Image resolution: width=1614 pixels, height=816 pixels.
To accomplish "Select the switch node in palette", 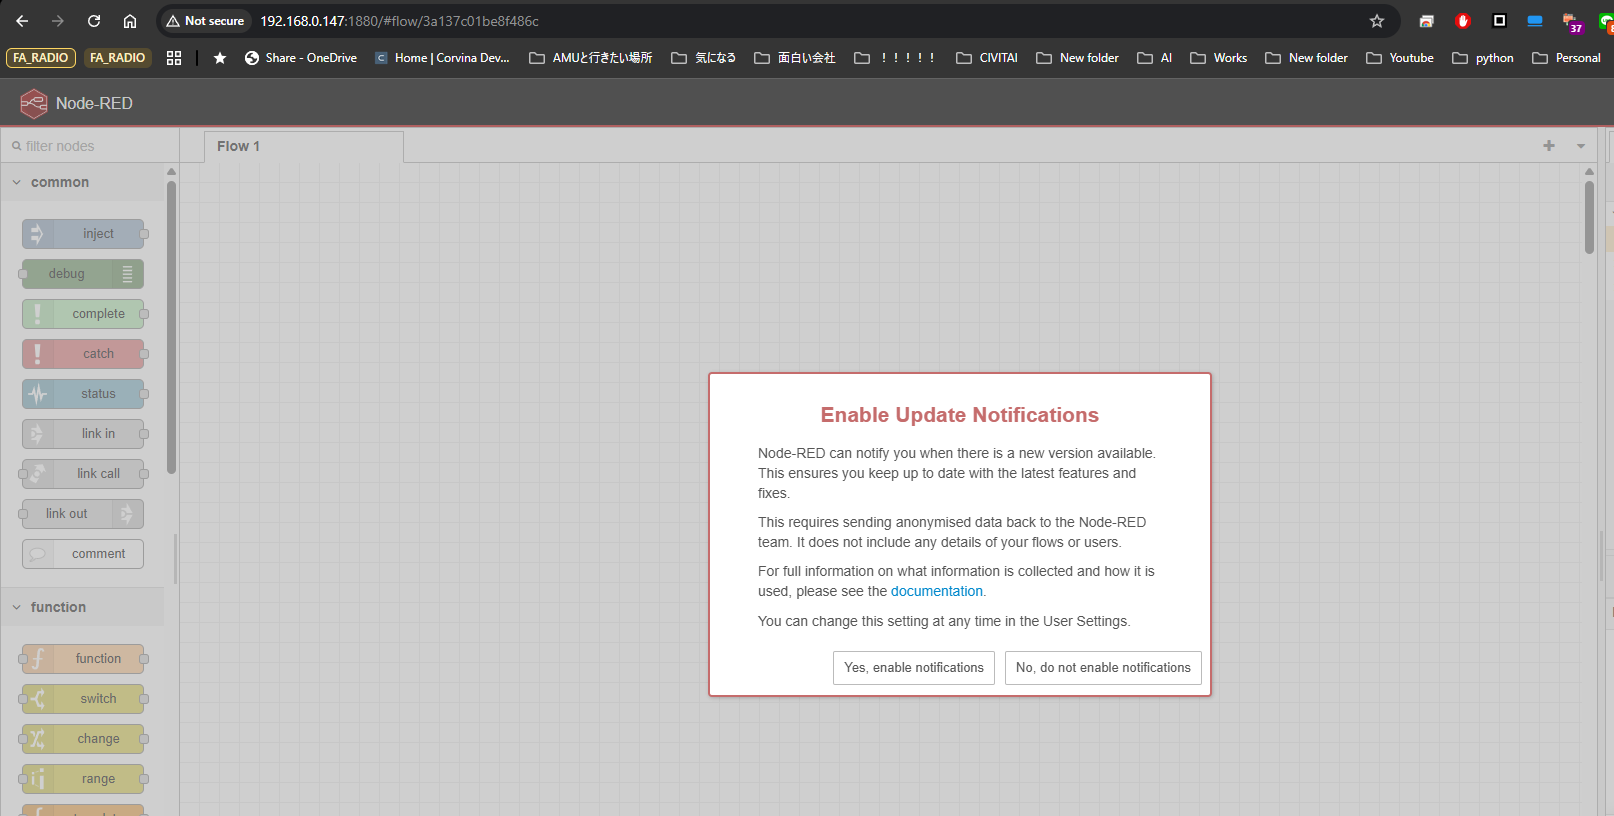I will pyautogui.click(x=83, y=699).
